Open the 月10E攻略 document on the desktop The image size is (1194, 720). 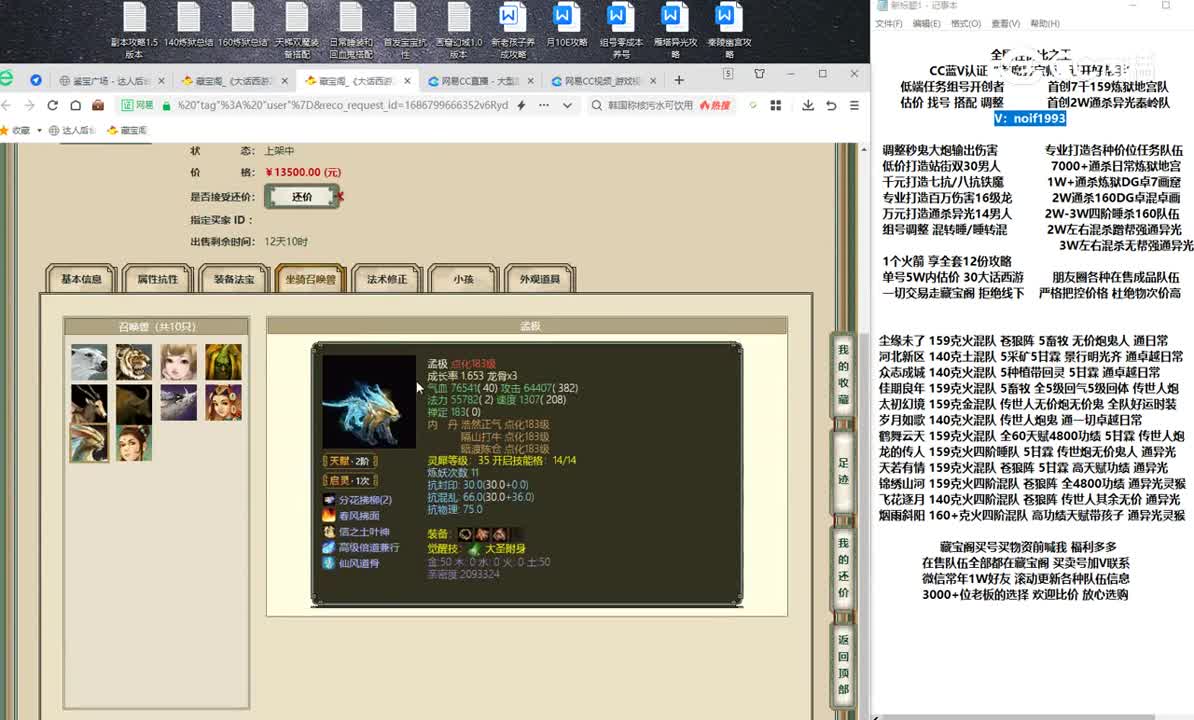tap(567, 26)
